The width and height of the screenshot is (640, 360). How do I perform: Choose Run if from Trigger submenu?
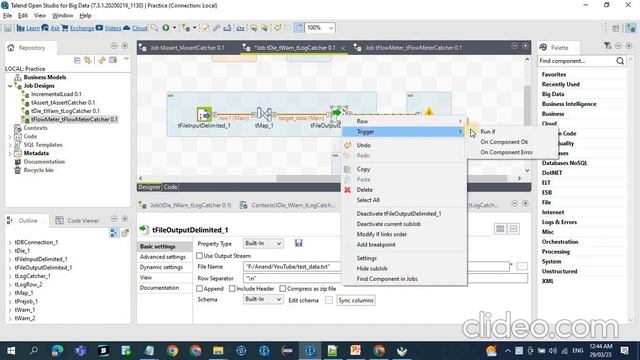coord(488,131)
